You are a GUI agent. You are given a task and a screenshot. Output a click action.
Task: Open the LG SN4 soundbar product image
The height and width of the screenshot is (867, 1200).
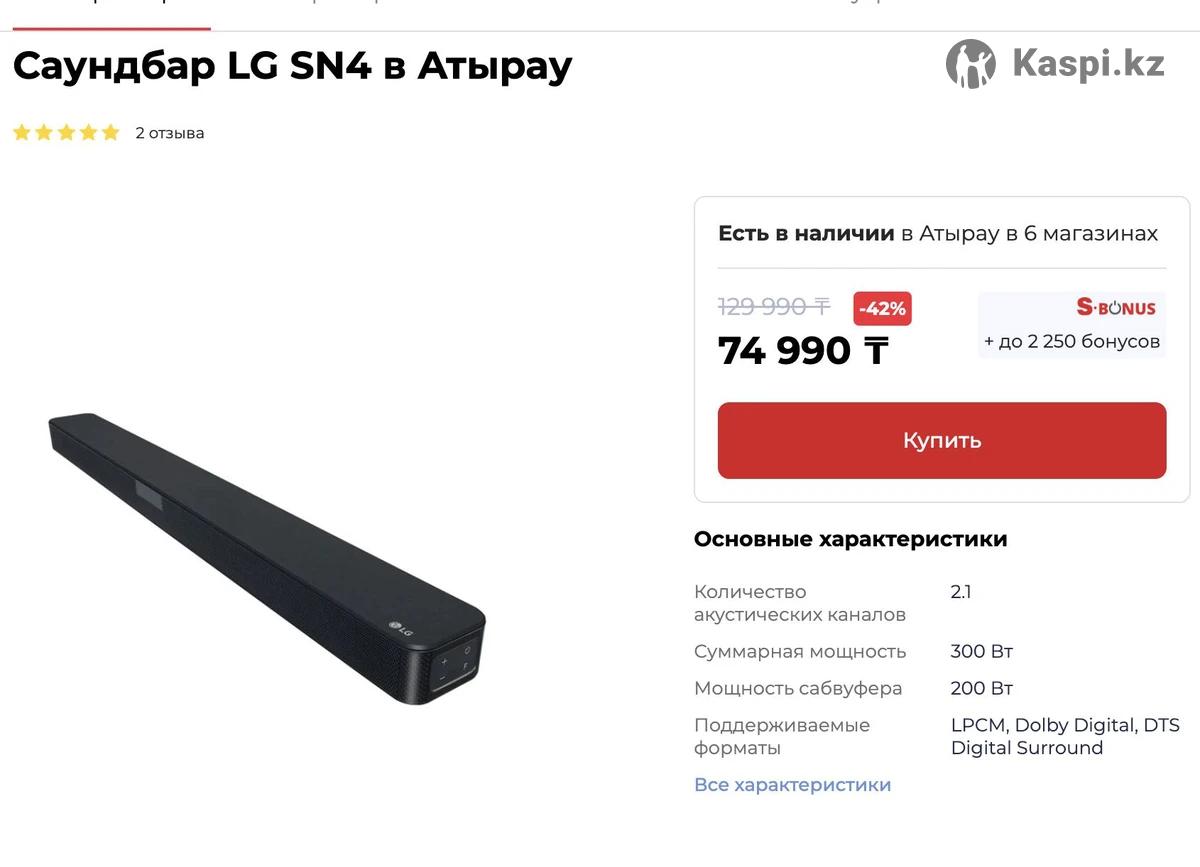tap(268, 558)
